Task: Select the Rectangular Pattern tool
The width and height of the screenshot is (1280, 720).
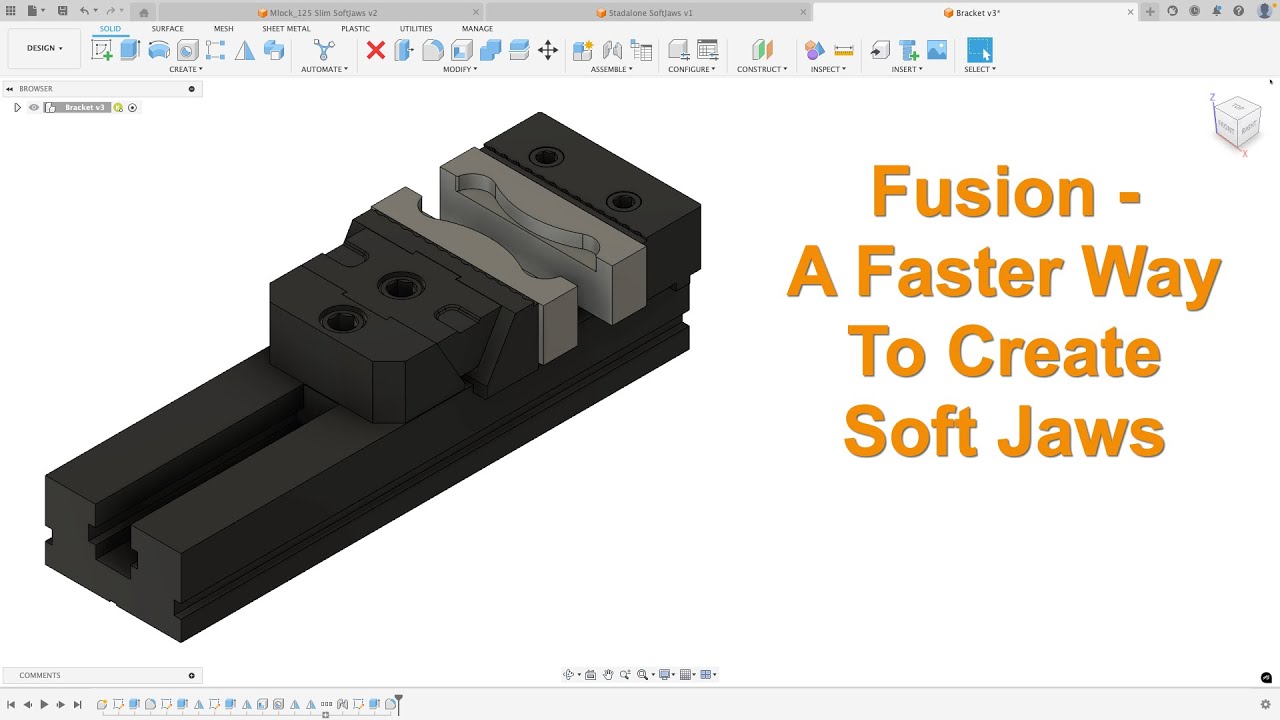Action: click(215, 50)
